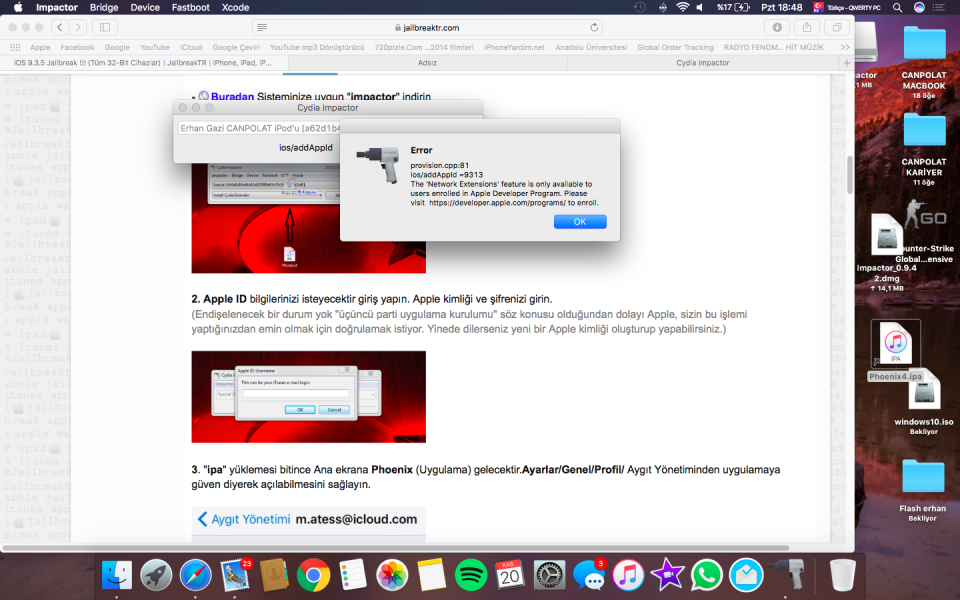
Task: Open System Preferences from the Dock
Action: pyautogui.click(x=549, y=574)
